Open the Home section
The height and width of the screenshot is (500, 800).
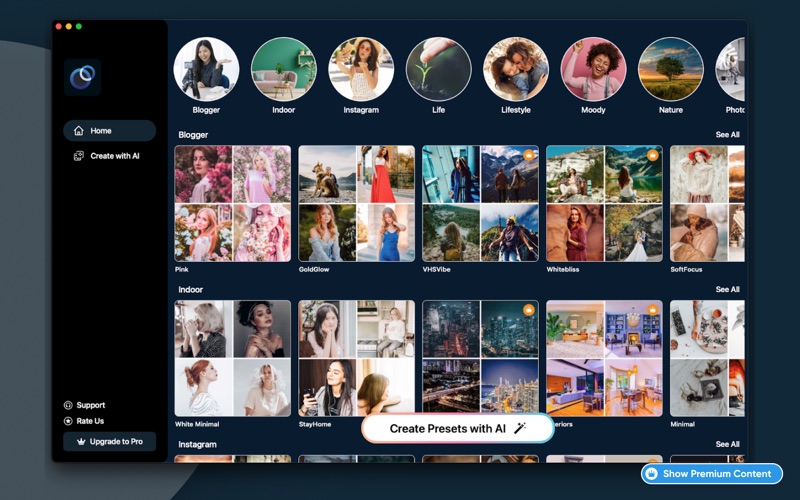tap(109, 131)
